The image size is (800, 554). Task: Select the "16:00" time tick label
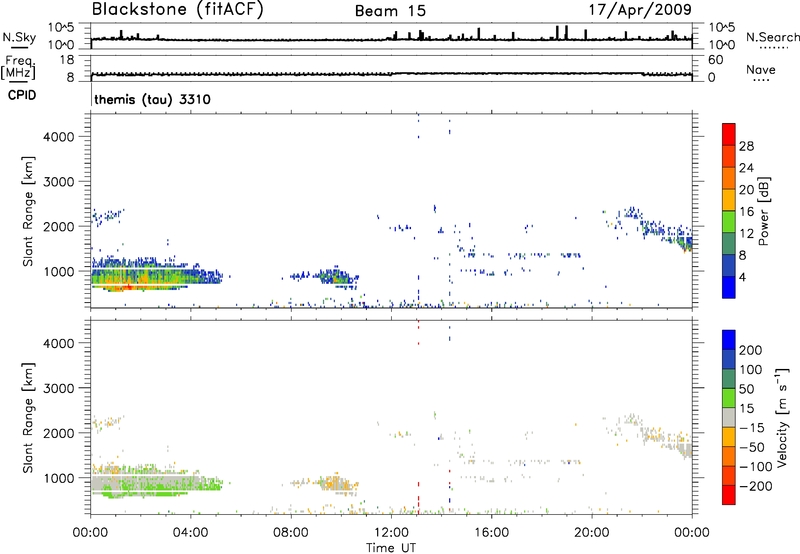pyautogui.click(x=491, y=533)
